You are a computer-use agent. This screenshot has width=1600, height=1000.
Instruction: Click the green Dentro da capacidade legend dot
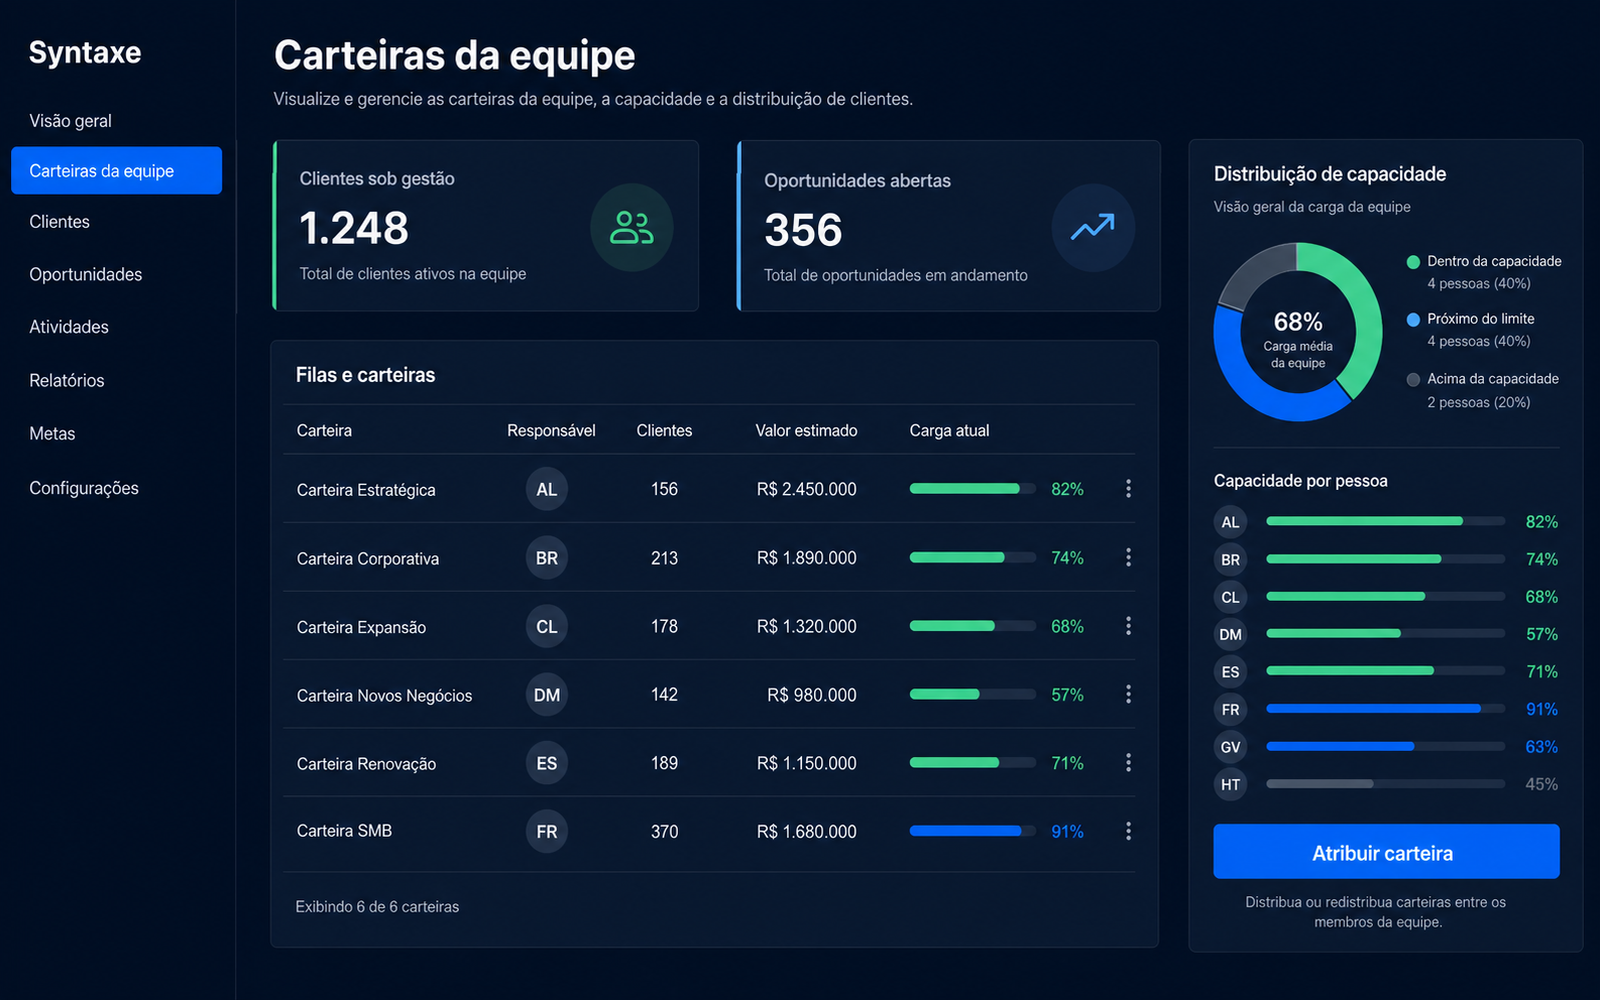pyautogui.click(x=1413, y=262)
